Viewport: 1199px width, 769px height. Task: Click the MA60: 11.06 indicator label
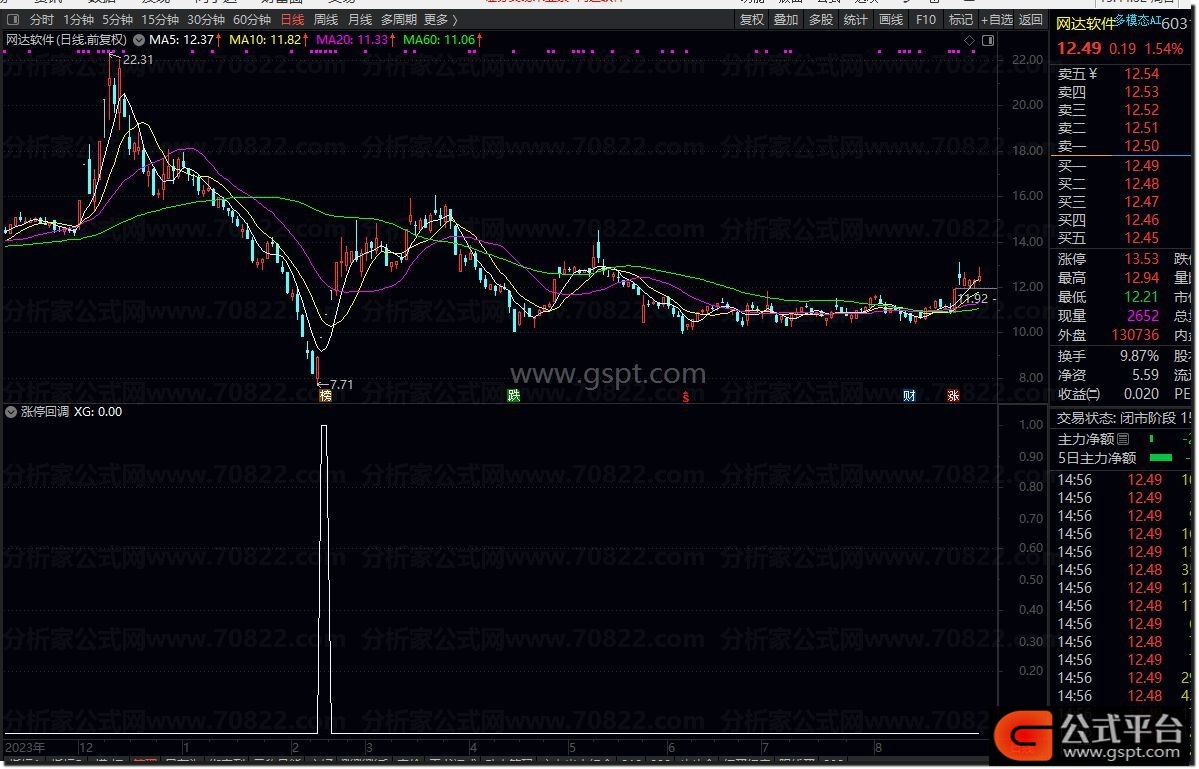point(438,40)
